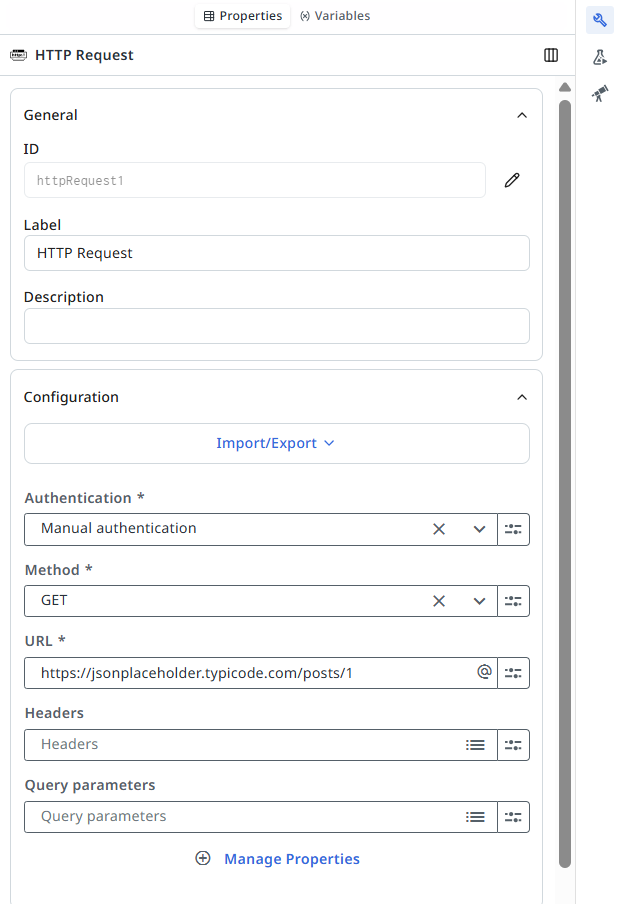The height and width of the screenshot is (904, 618).
Task: Click the Label input field
Action: tap(277, 253)
